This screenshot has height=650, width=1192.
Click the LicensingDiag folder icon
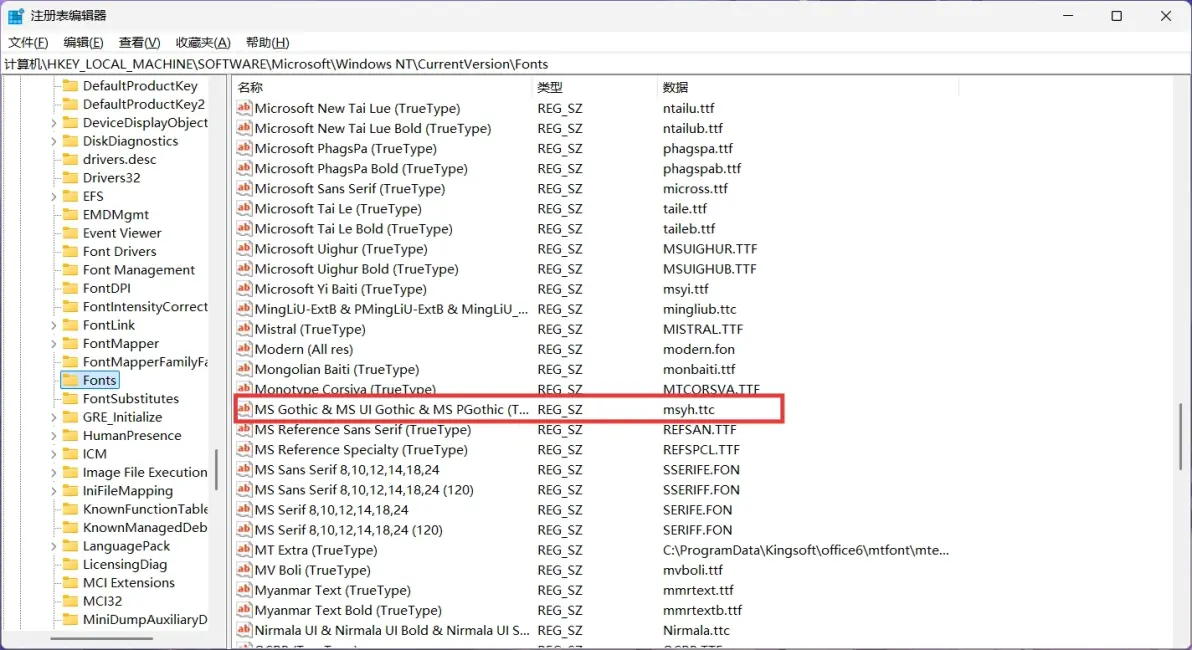click(x=70, y=564)
